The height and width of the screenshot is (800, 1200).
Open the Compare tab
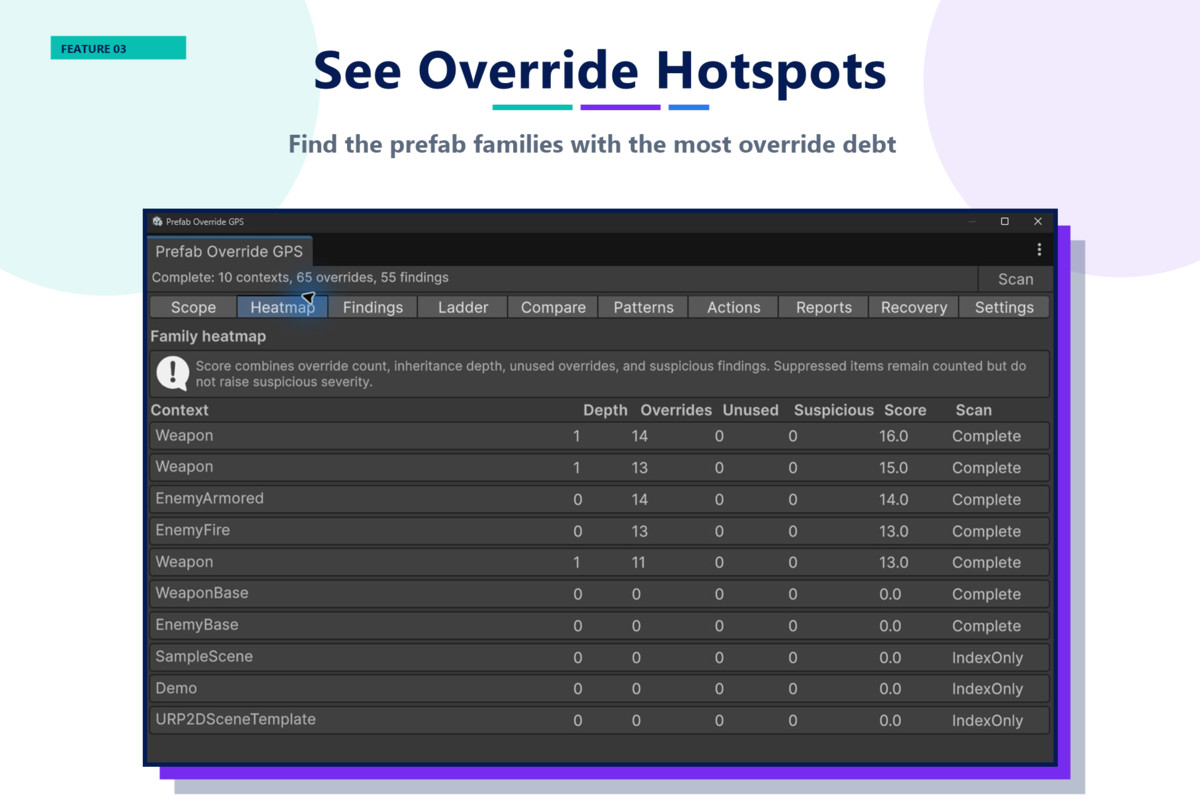[553, 307]
